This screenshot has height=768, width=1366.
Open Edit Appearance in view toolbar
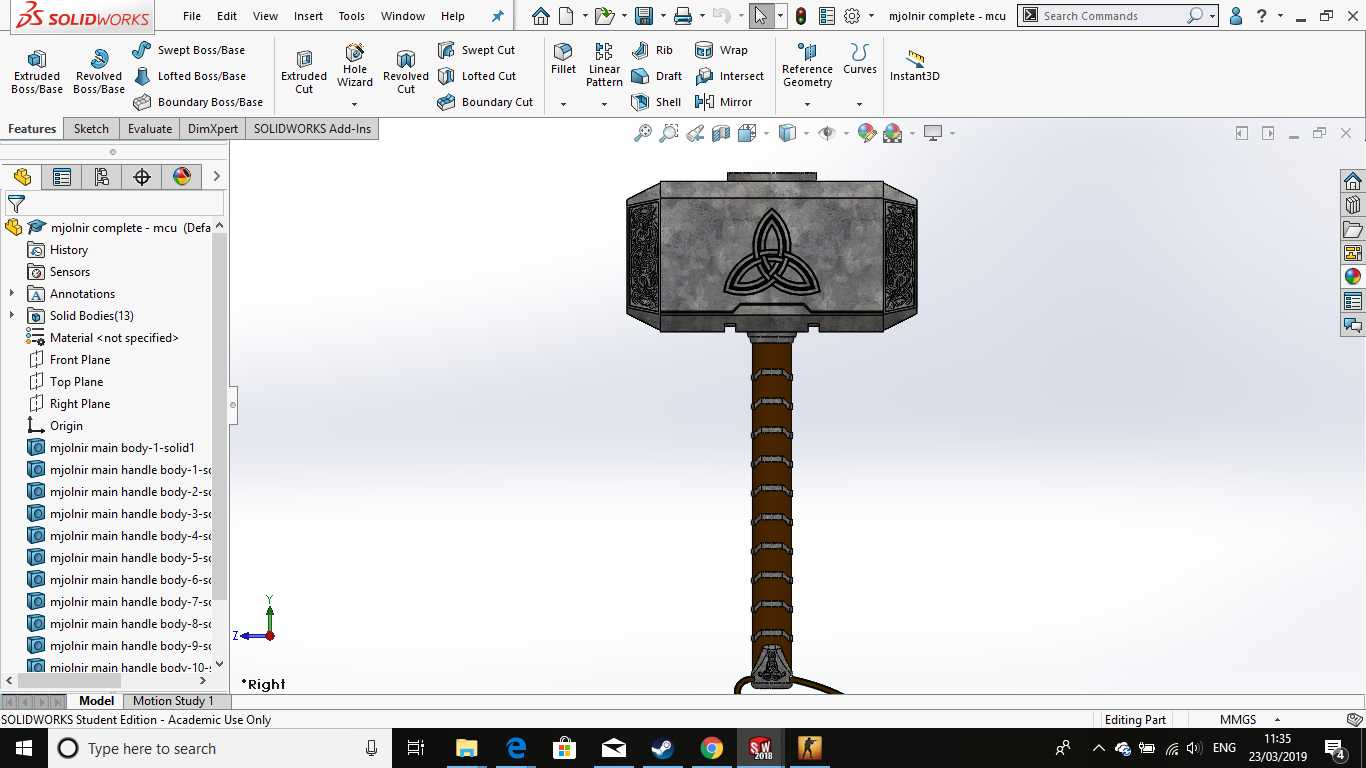tap(867, 133)
